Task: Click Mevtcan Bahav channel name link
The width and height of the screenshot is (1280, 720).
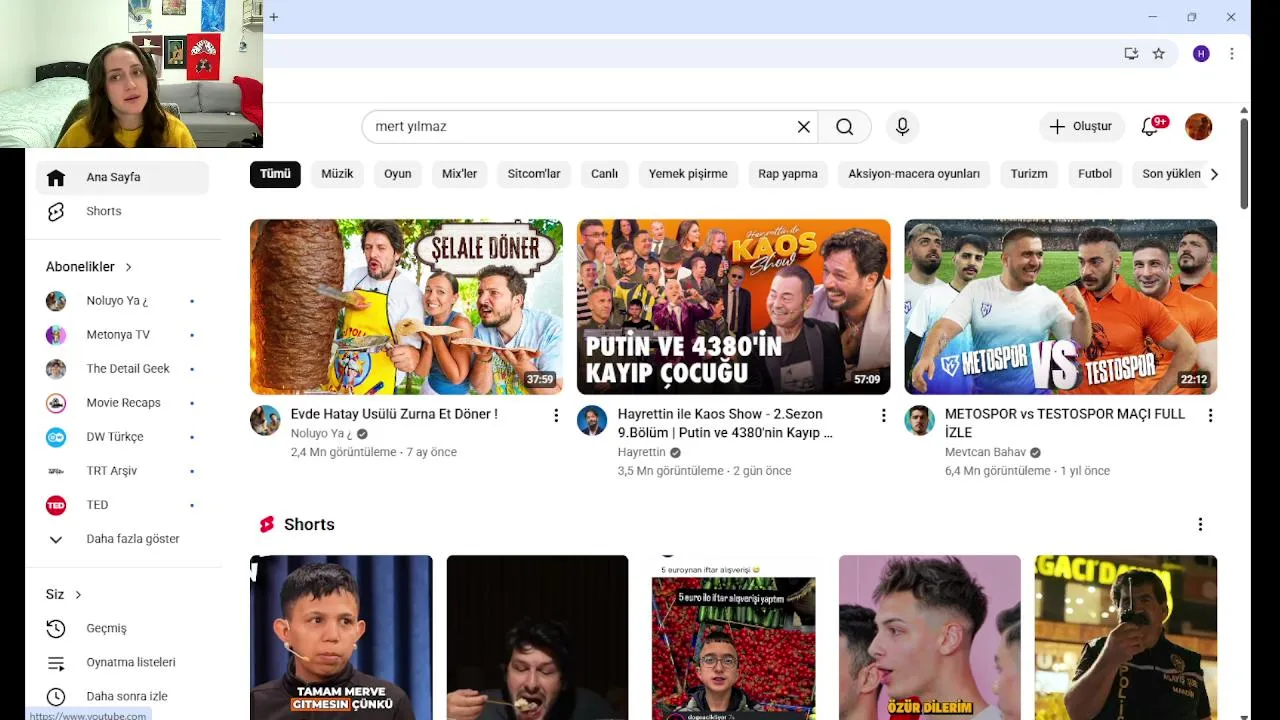Action: click(x=985, y=452)
